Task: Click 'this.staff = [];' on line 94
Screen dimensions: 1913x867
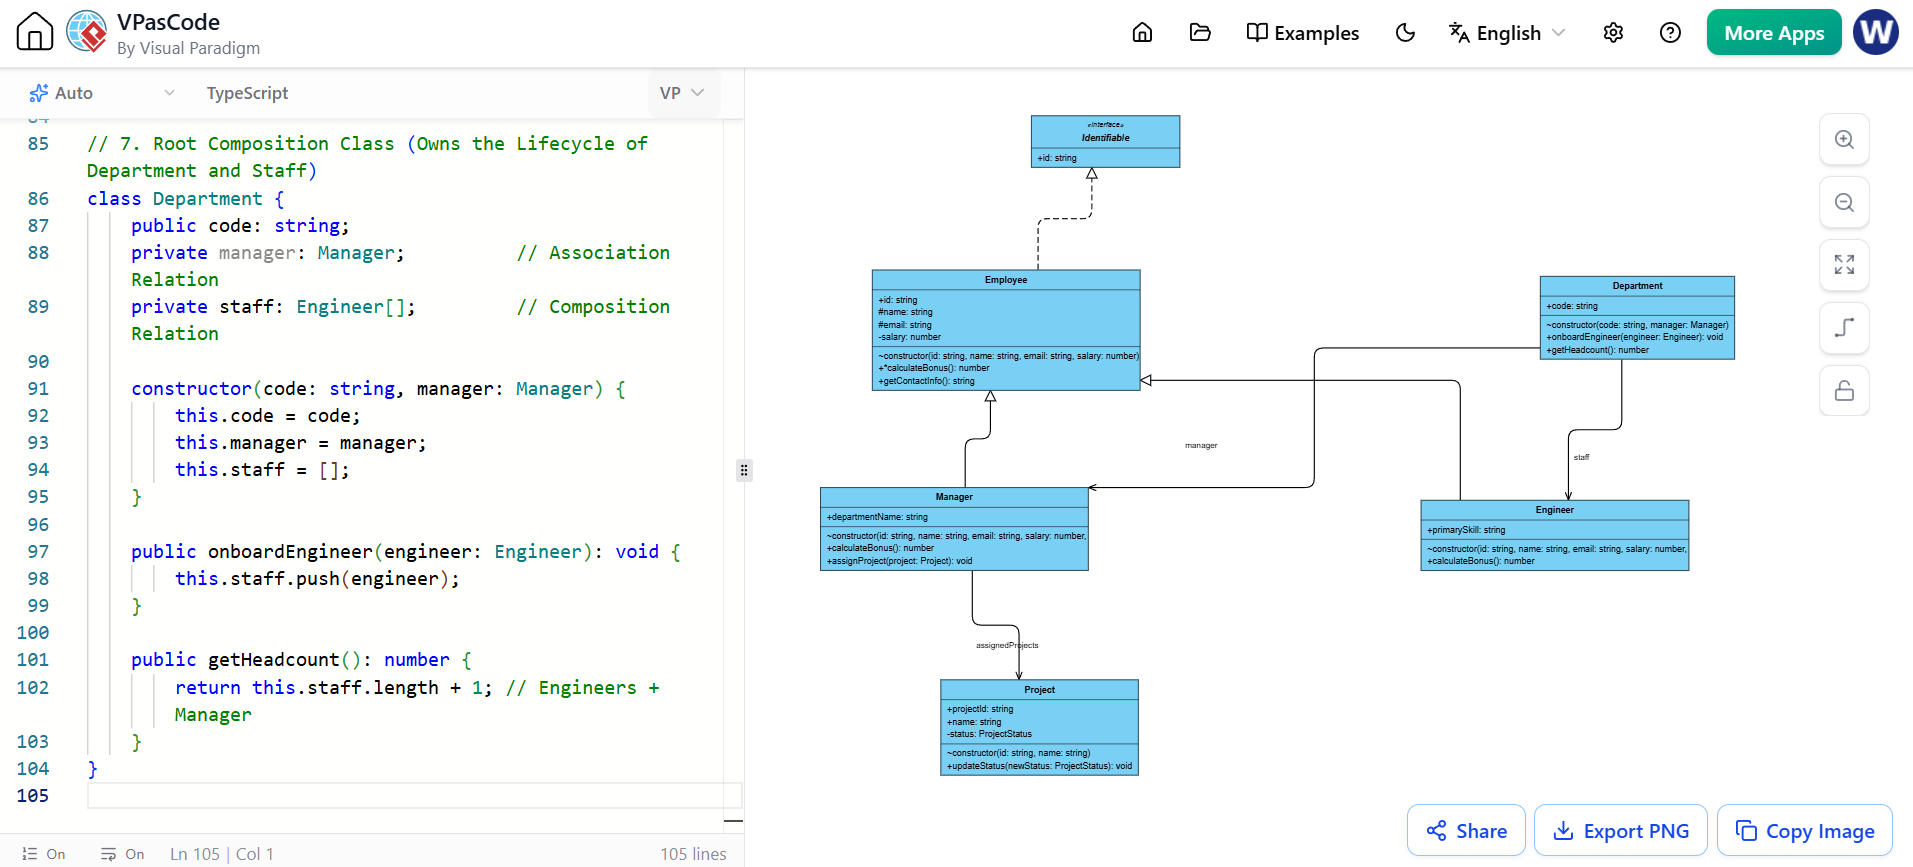Action: (x=262, y=470)
